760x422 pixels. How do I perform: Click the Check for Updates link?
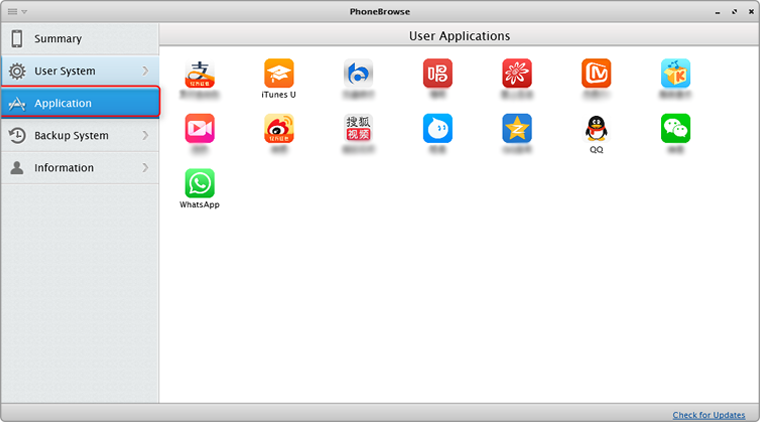(x=708, y=415)
